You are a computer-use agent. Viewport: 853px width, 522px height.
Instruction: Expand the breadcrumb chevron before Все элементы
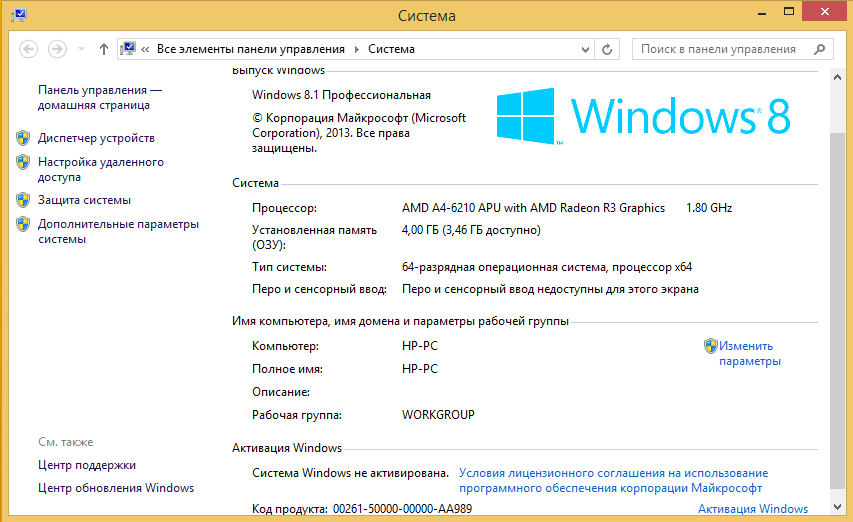[x=146, y=49]
